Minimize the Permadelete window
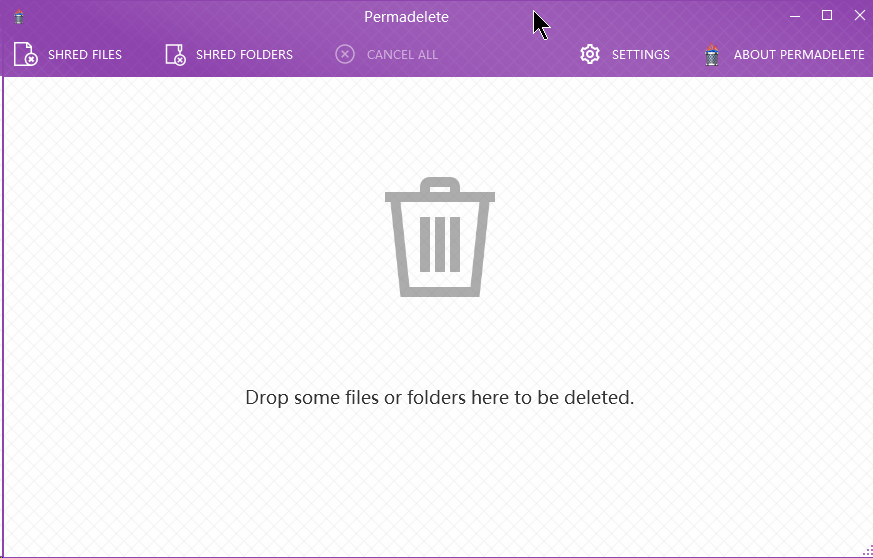The image size is (873, 558). [x=795, y=16]
